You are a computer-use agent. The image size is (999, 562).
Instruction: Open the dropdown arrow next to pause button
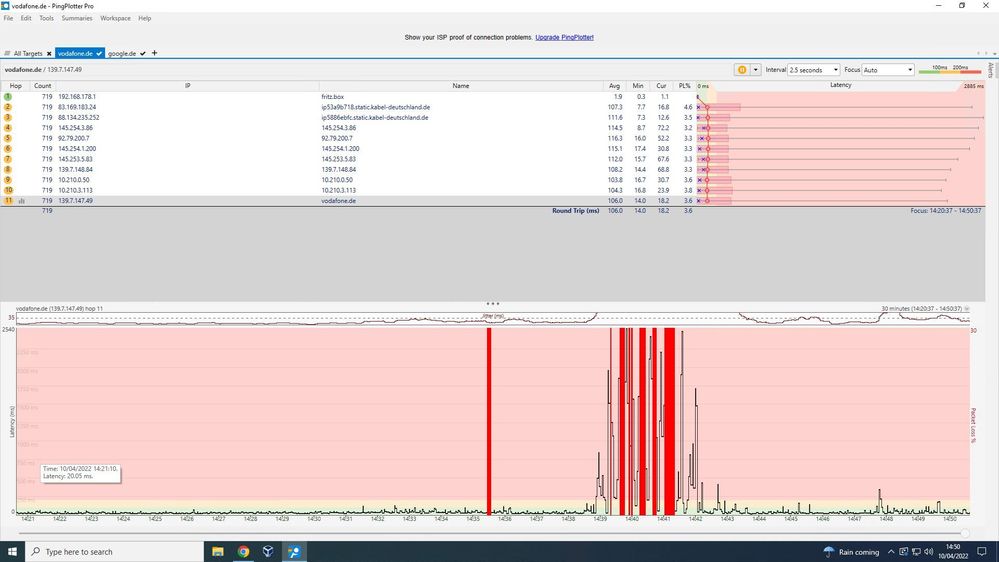756,69
